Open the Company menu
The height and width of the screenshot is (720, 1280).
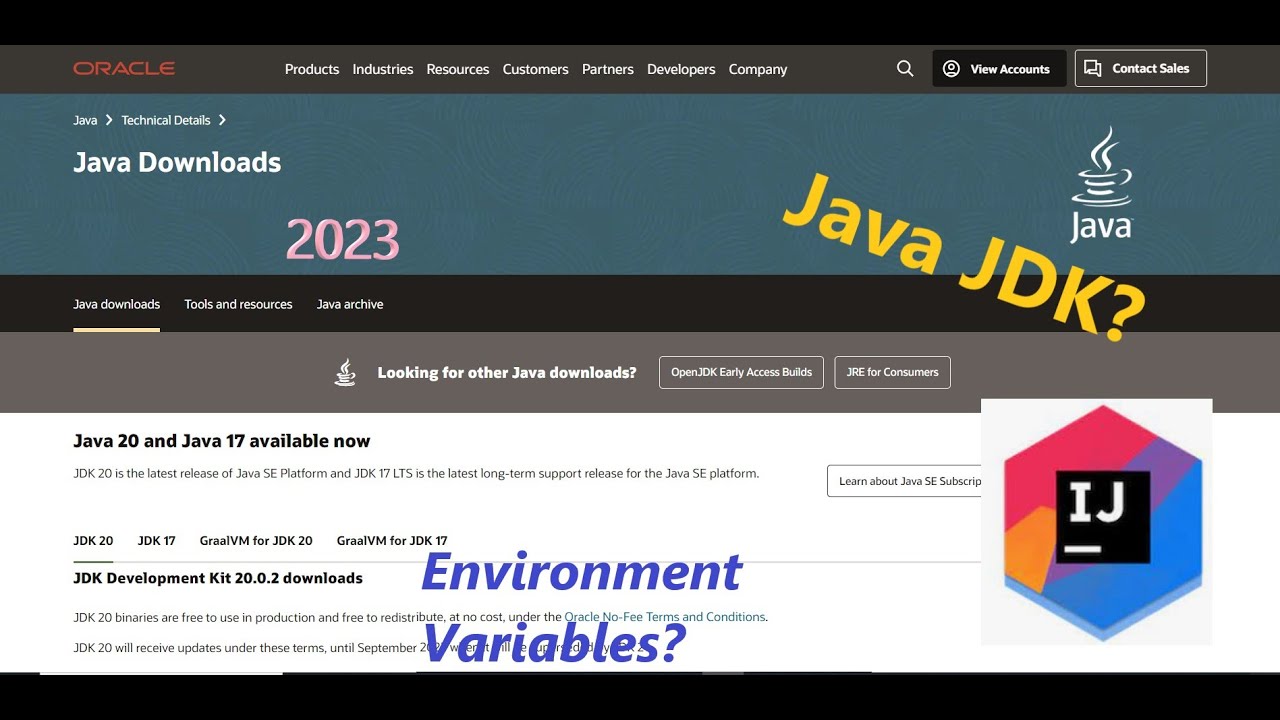[x=758, y=69]
